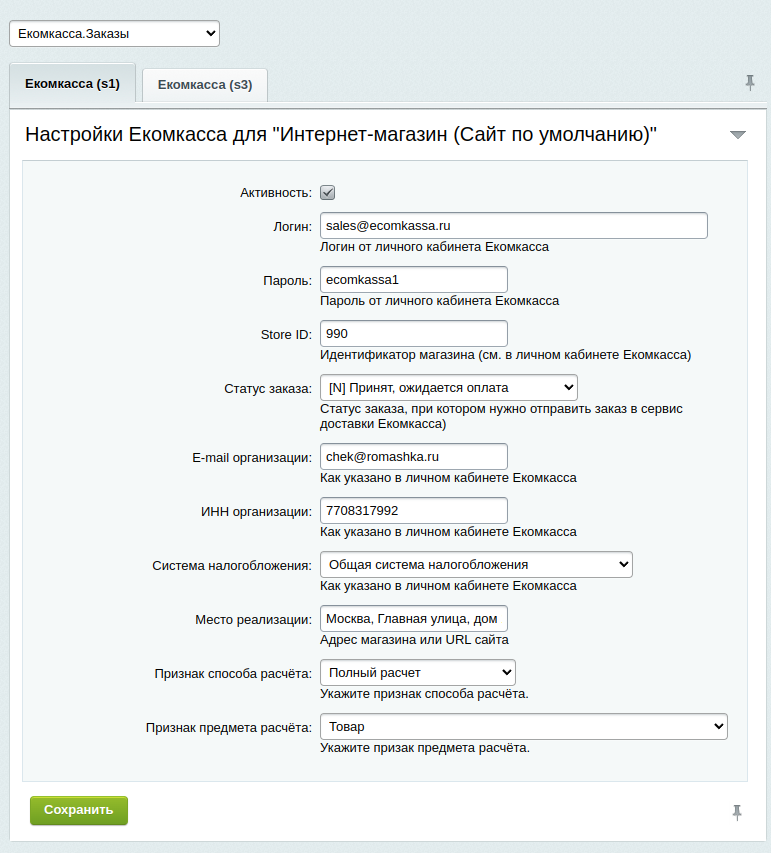771x853 pixels.
Task: Collapse the Екомкасса settings section with the arrow
Action: click(x=737, y=134)
